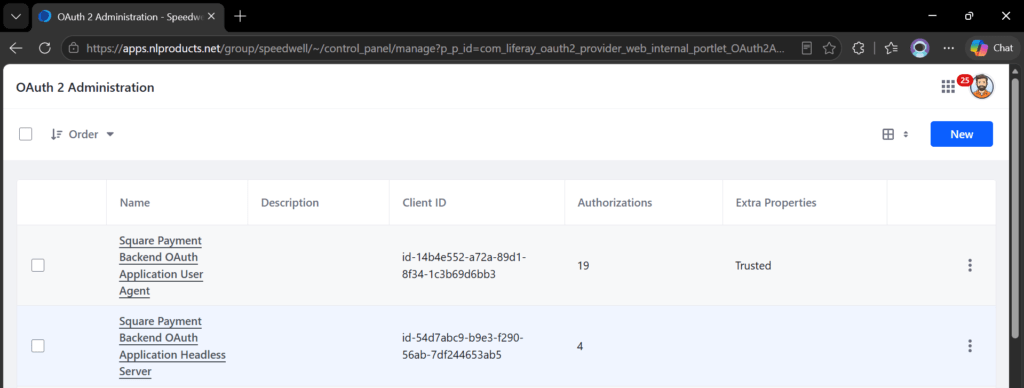Click the Description column header

290,202
